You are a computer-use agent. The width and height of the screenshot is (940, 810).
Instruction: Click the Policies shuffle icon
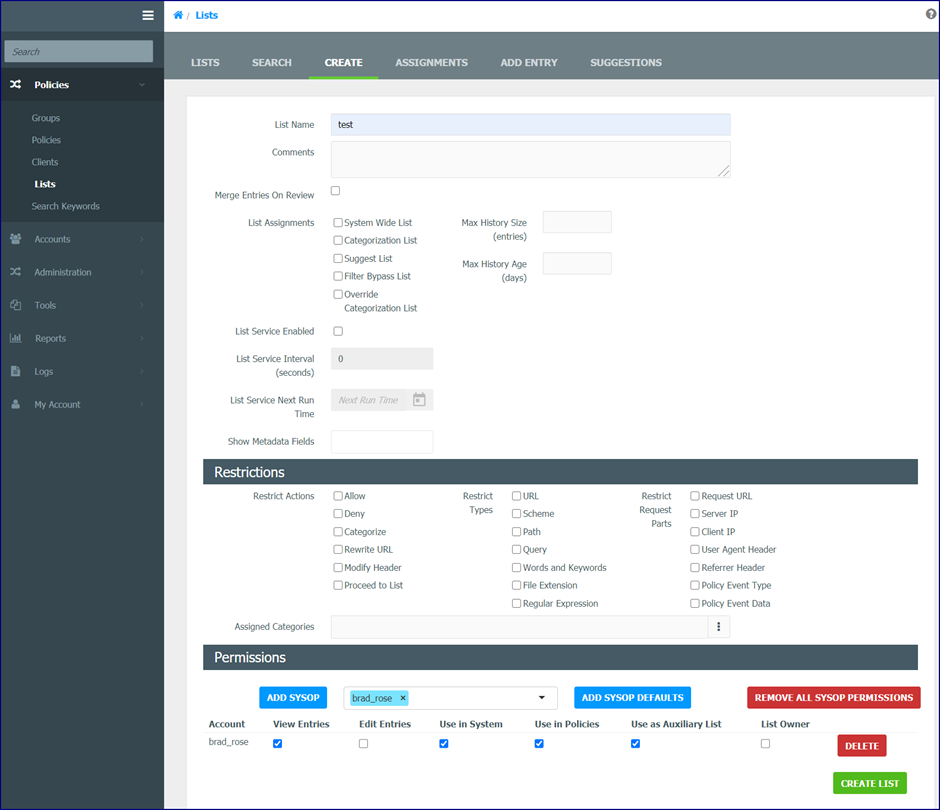click(x=16, y=85)
